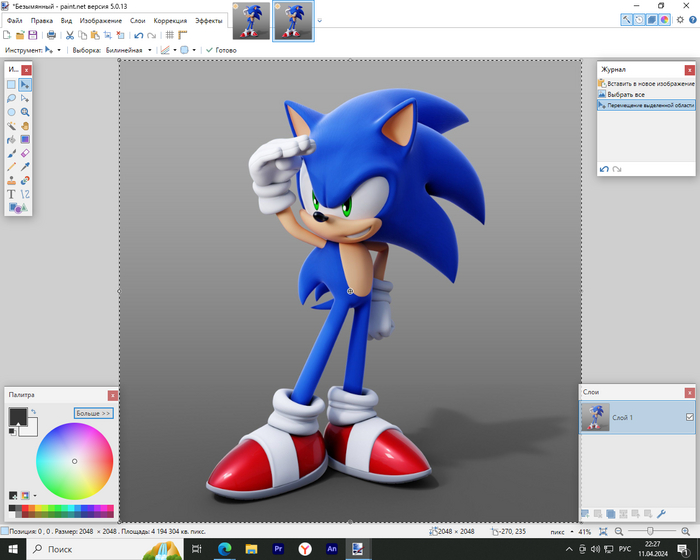The width and height of the screenshot is (700, 560).
Task: Open the Выборка Билинейная dropdown
Action: coord(128,50)
